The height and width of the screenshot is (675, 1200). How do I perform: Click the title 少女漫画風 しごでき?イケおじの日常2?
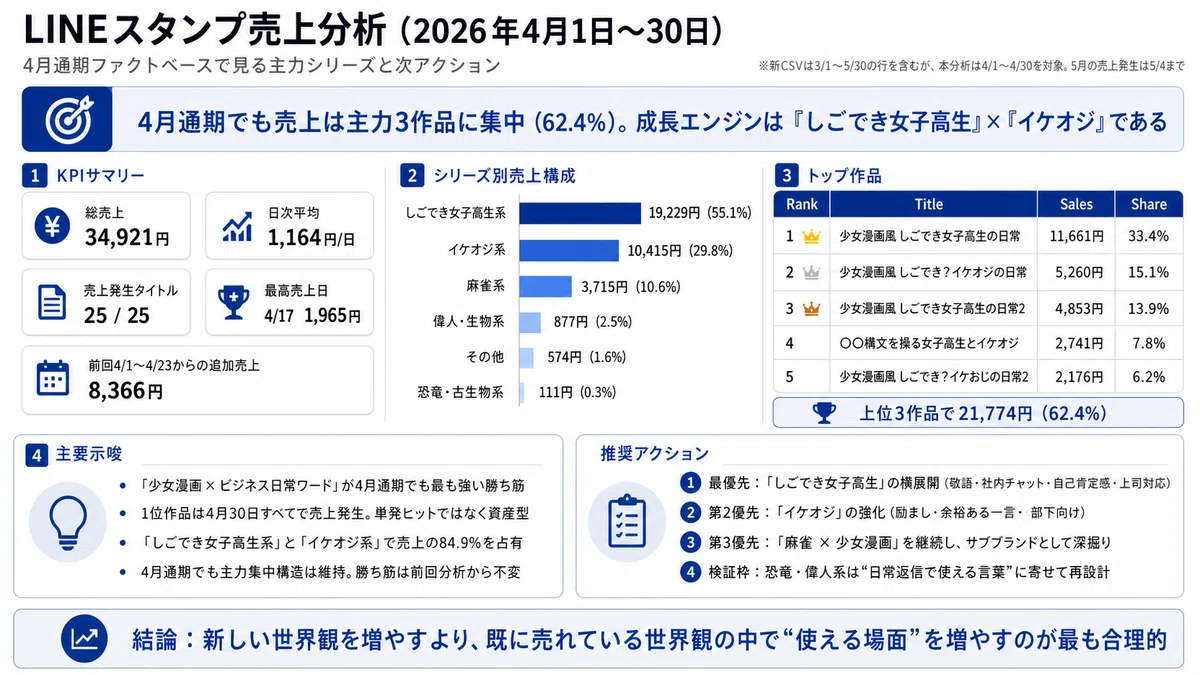pyautogui.click(x=933, y=377)
